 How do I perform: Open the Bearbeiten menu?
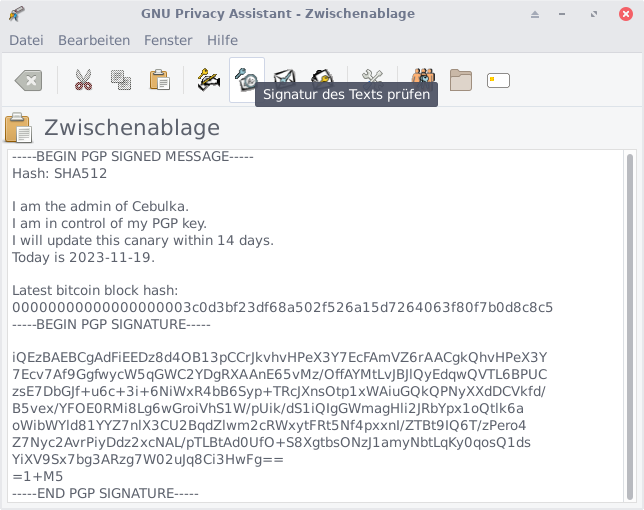point(94,40)
